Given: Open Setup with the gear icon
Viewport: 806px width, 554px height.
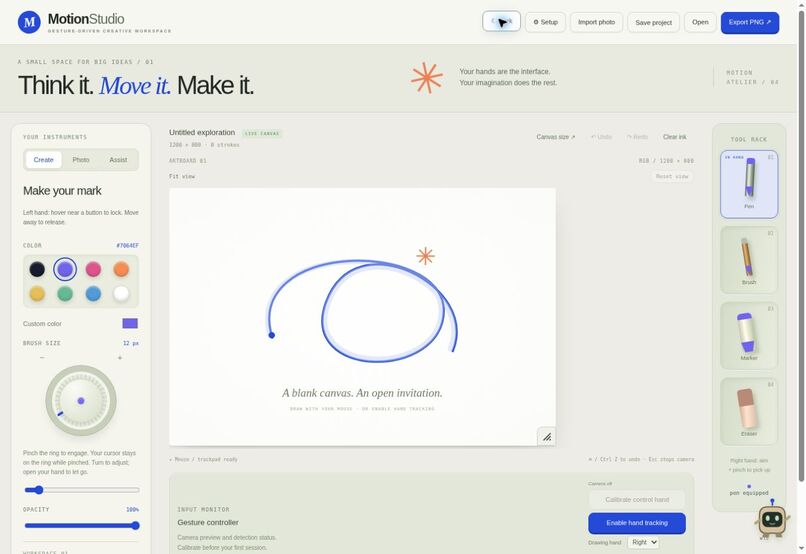Looking at the screenshot, I should [x=545, y=22].
